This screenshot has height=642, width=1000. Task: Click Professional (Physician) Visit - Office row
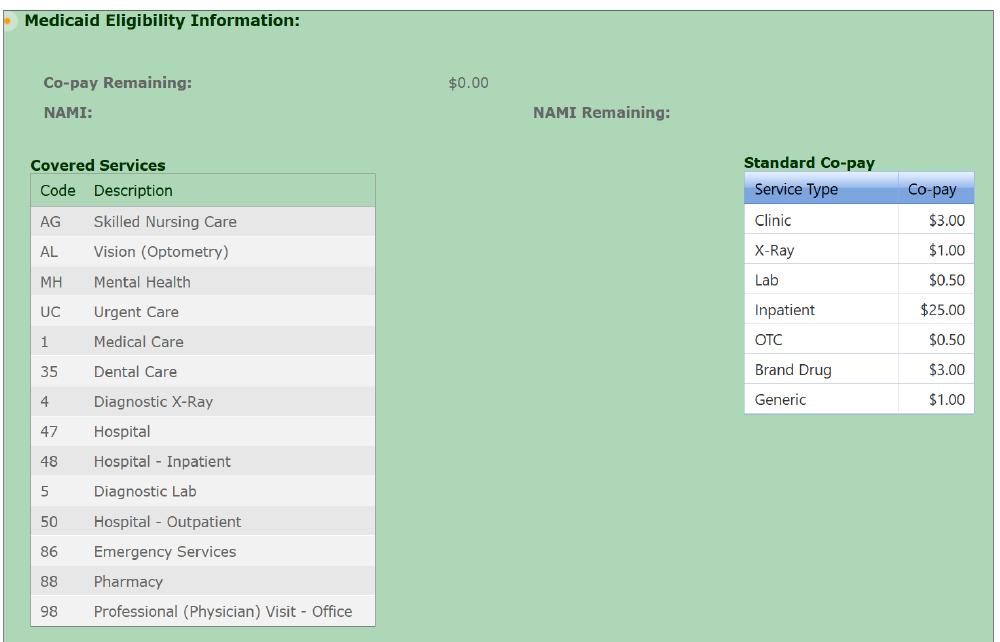[x=203, y=611]
